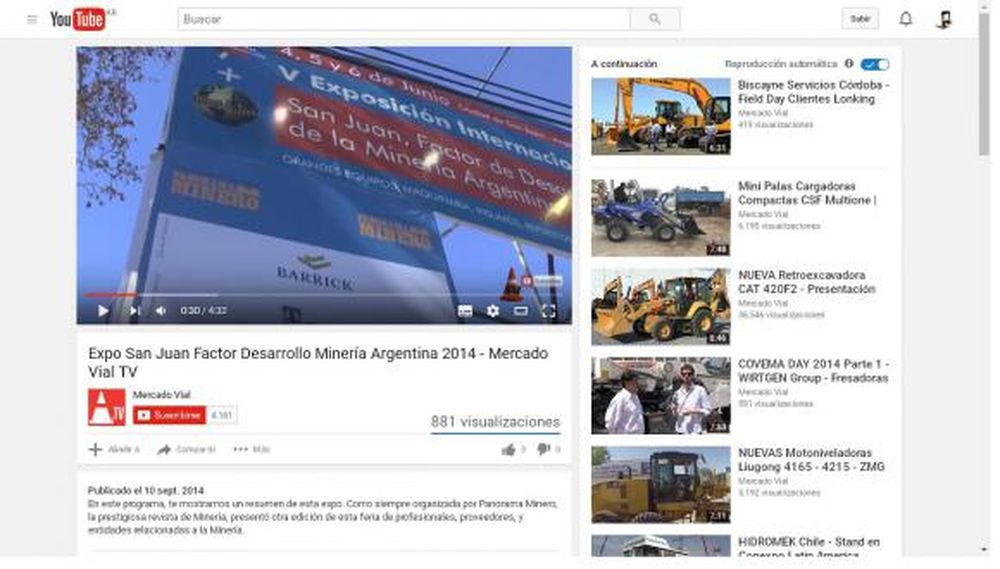Click the subscribe watermark in the video

pos(541,281)
